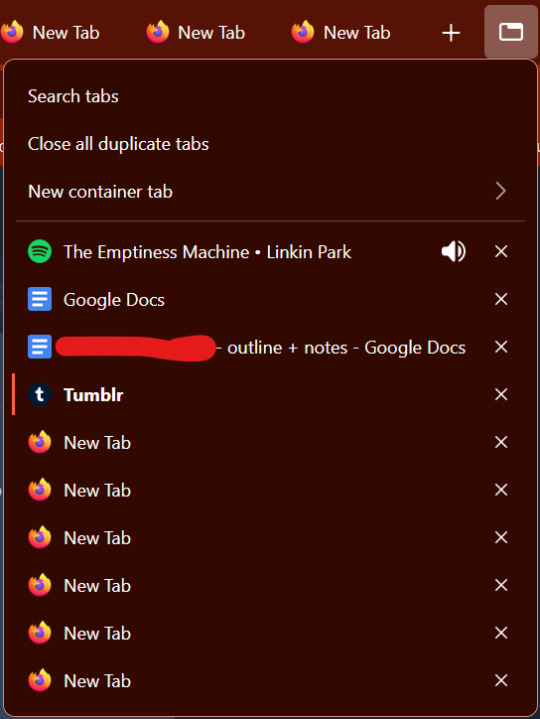The image size is (540, 719).
Task: Close the Tumblr tab
Action: click(501, 394)
